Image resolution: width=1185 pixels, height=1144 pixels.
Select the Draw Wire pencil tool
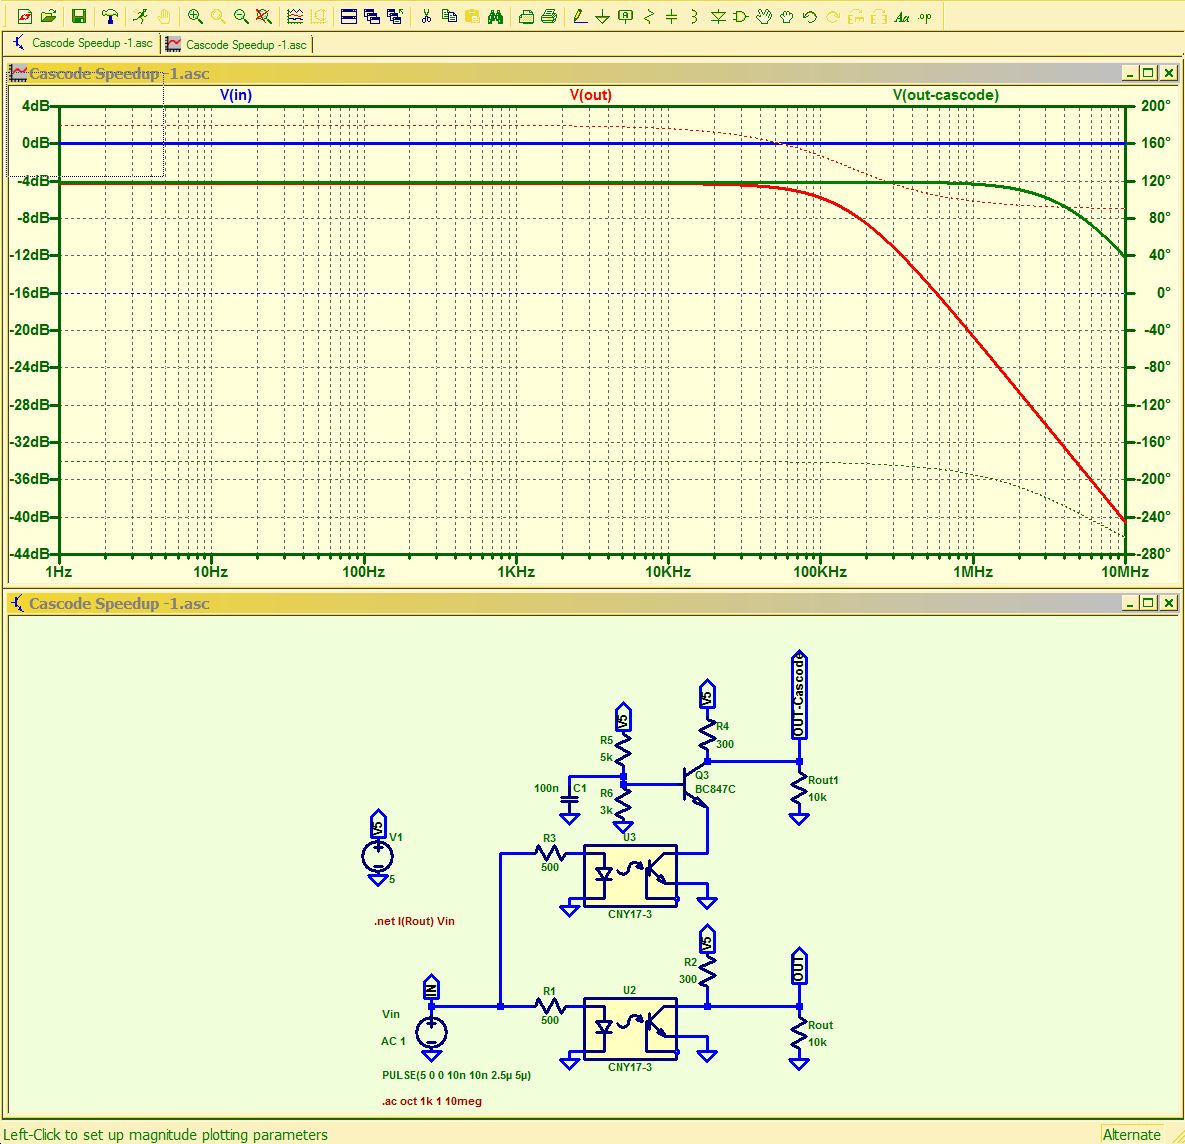point(579,17)
